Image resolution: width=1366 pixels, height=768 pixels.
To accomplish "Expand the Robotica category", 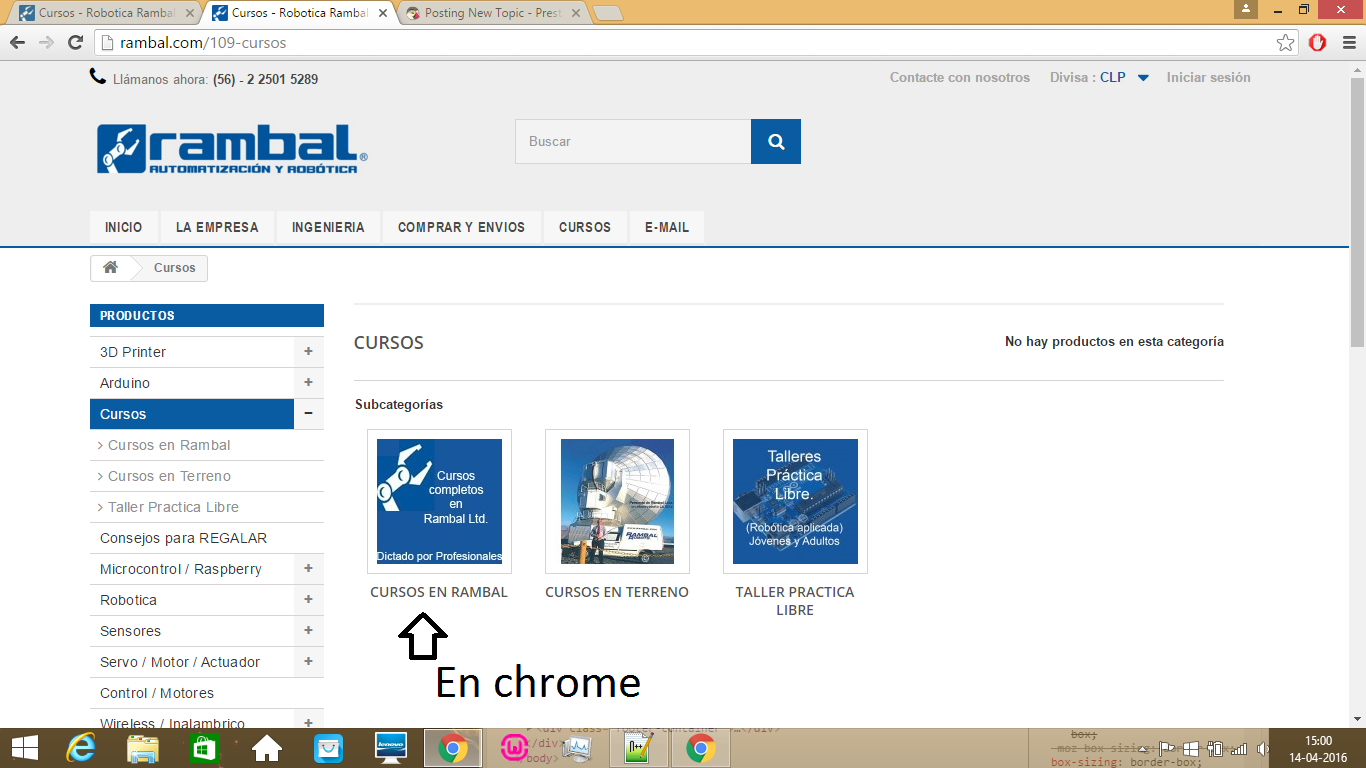I will coord(308,600).
